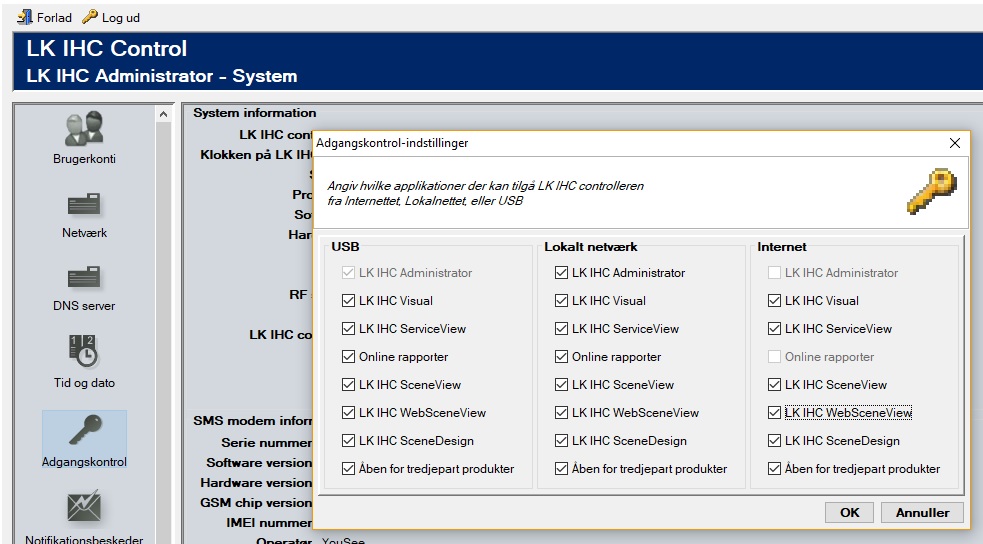Open the DNS server settings icon

[x=84, y=278]
